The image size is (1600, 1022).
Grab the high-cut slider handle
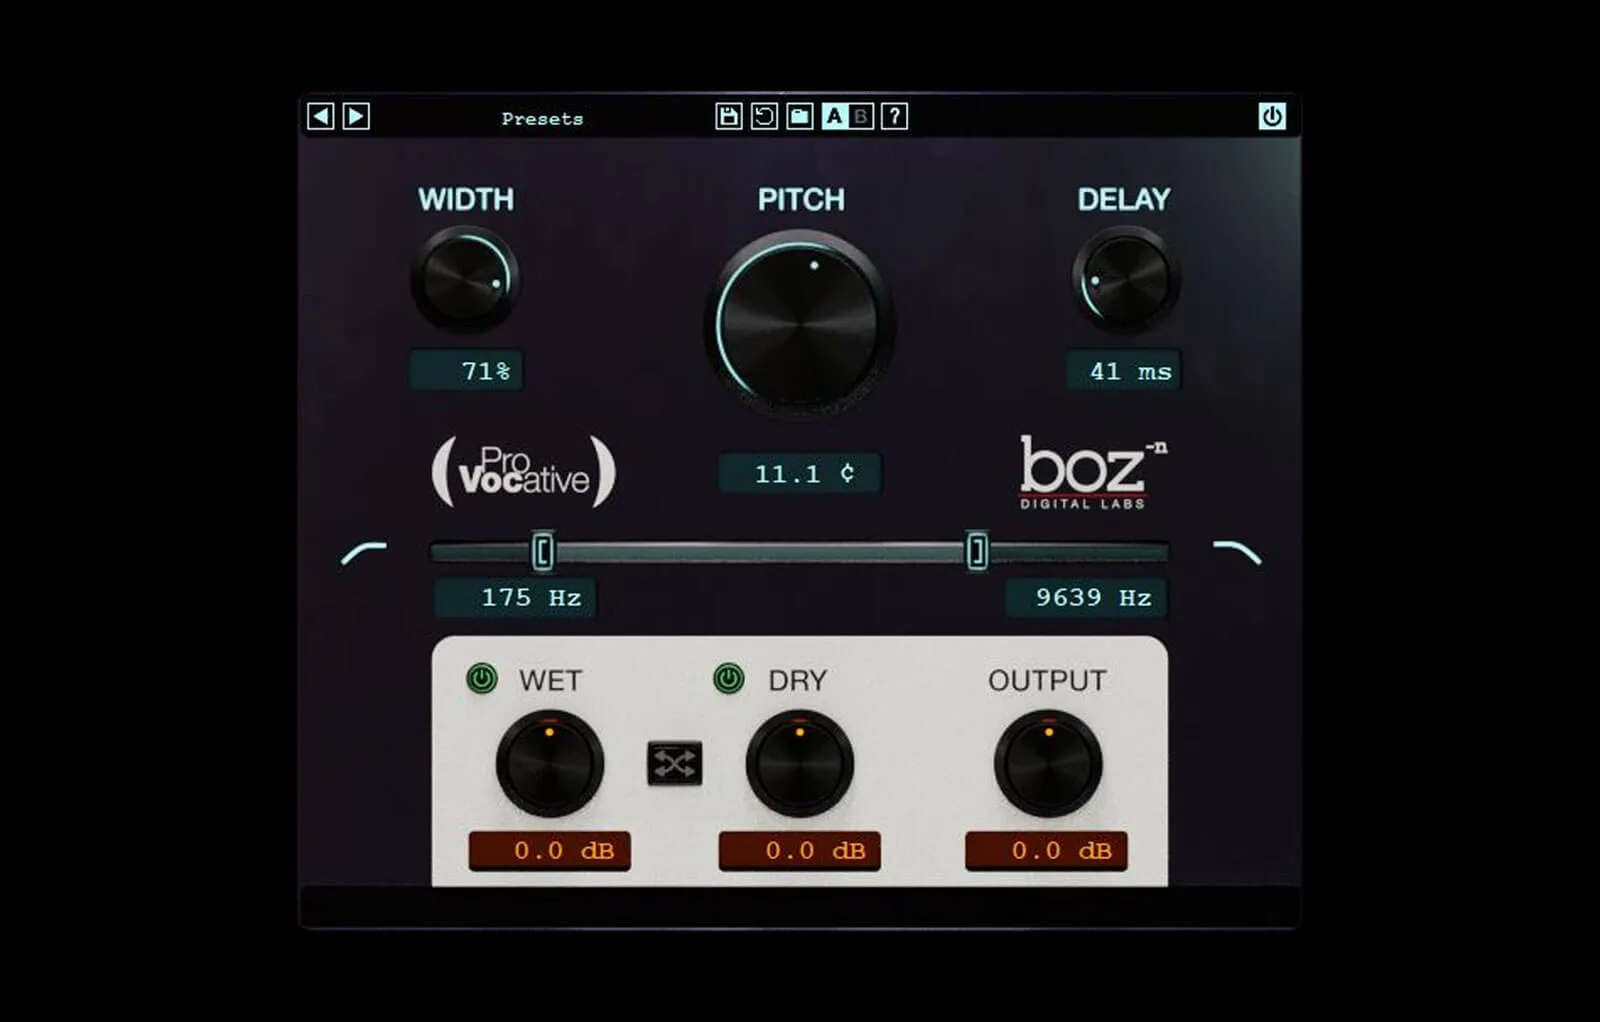pos(977,551)
